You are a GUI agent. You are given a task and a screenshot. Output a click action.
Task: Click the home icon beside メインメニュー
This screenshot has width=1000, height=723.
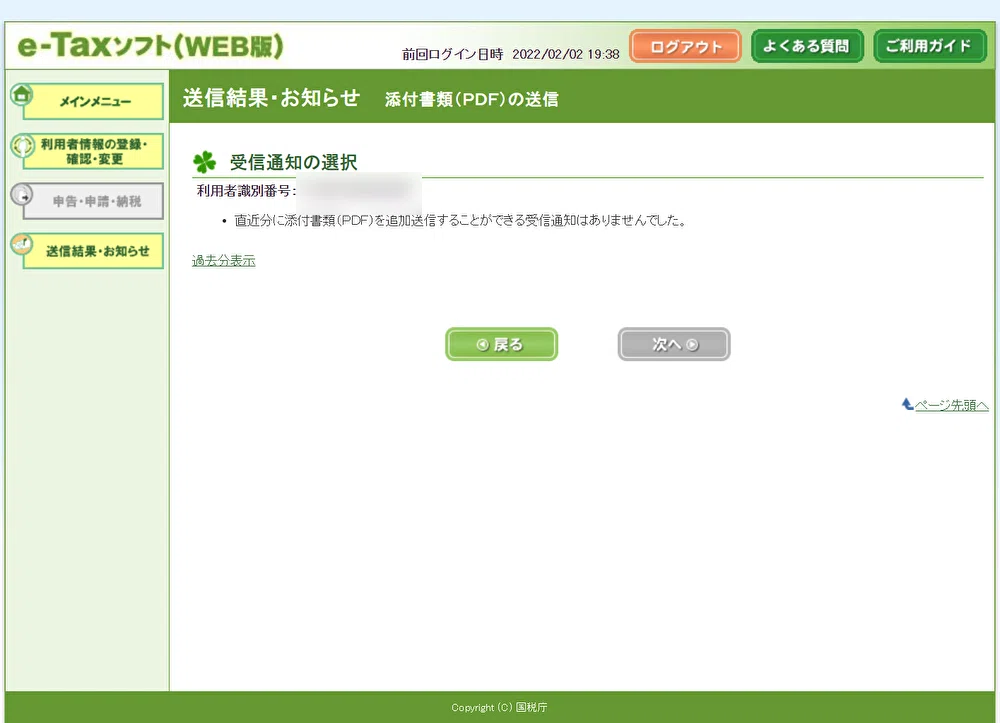click(x=22, y=94)
